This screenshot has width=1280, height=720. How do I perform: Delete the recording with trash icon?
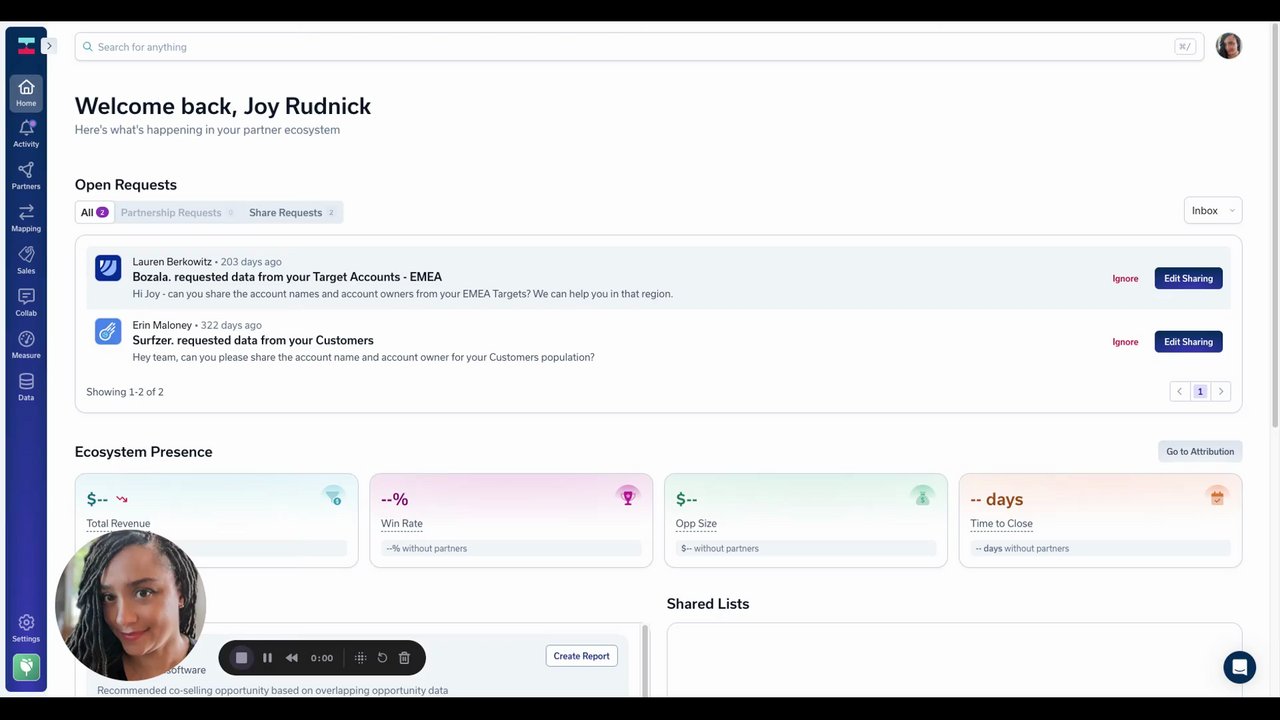(404, 658)
